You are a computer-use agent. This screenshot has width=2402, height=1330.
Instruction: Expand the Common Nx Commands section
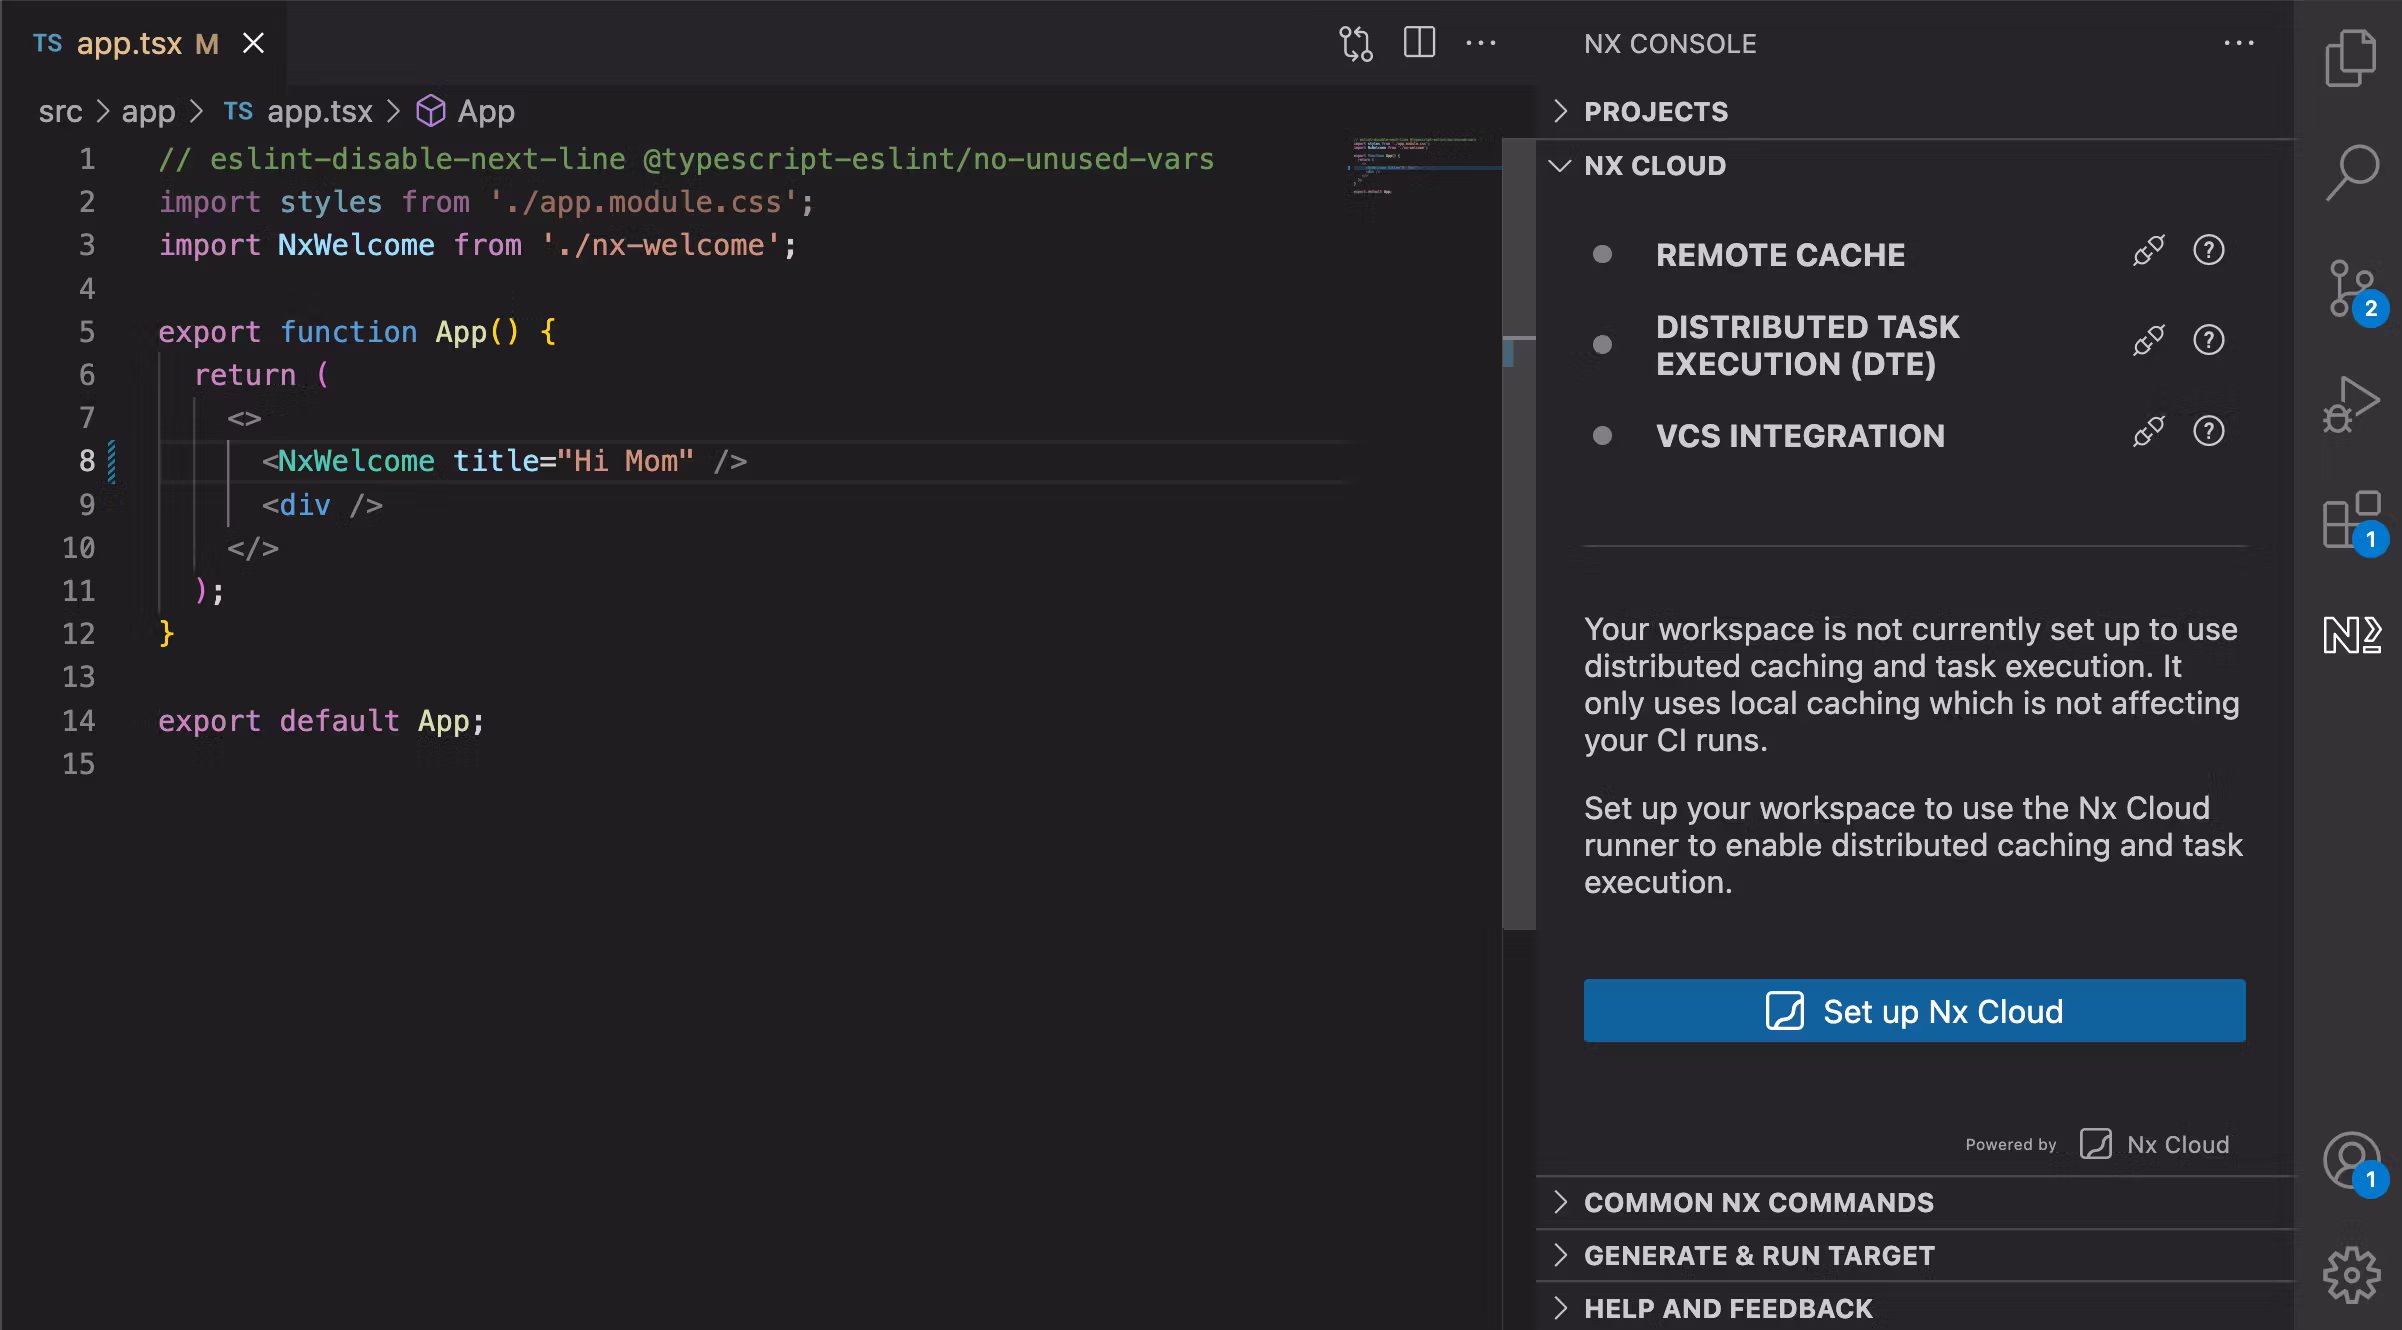(x=1758, y=1203)
